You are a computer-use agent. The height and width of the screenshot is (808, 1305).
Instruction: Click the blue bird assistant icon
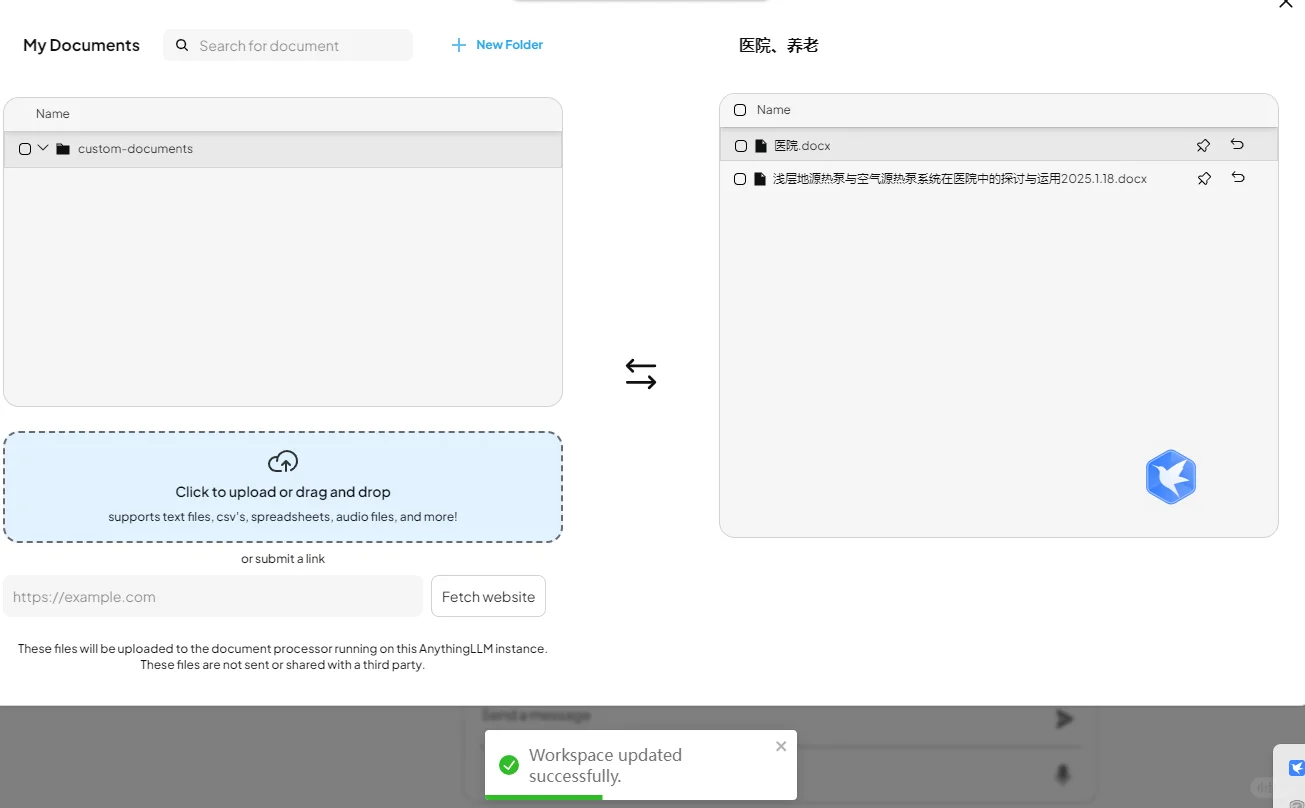1171,477
